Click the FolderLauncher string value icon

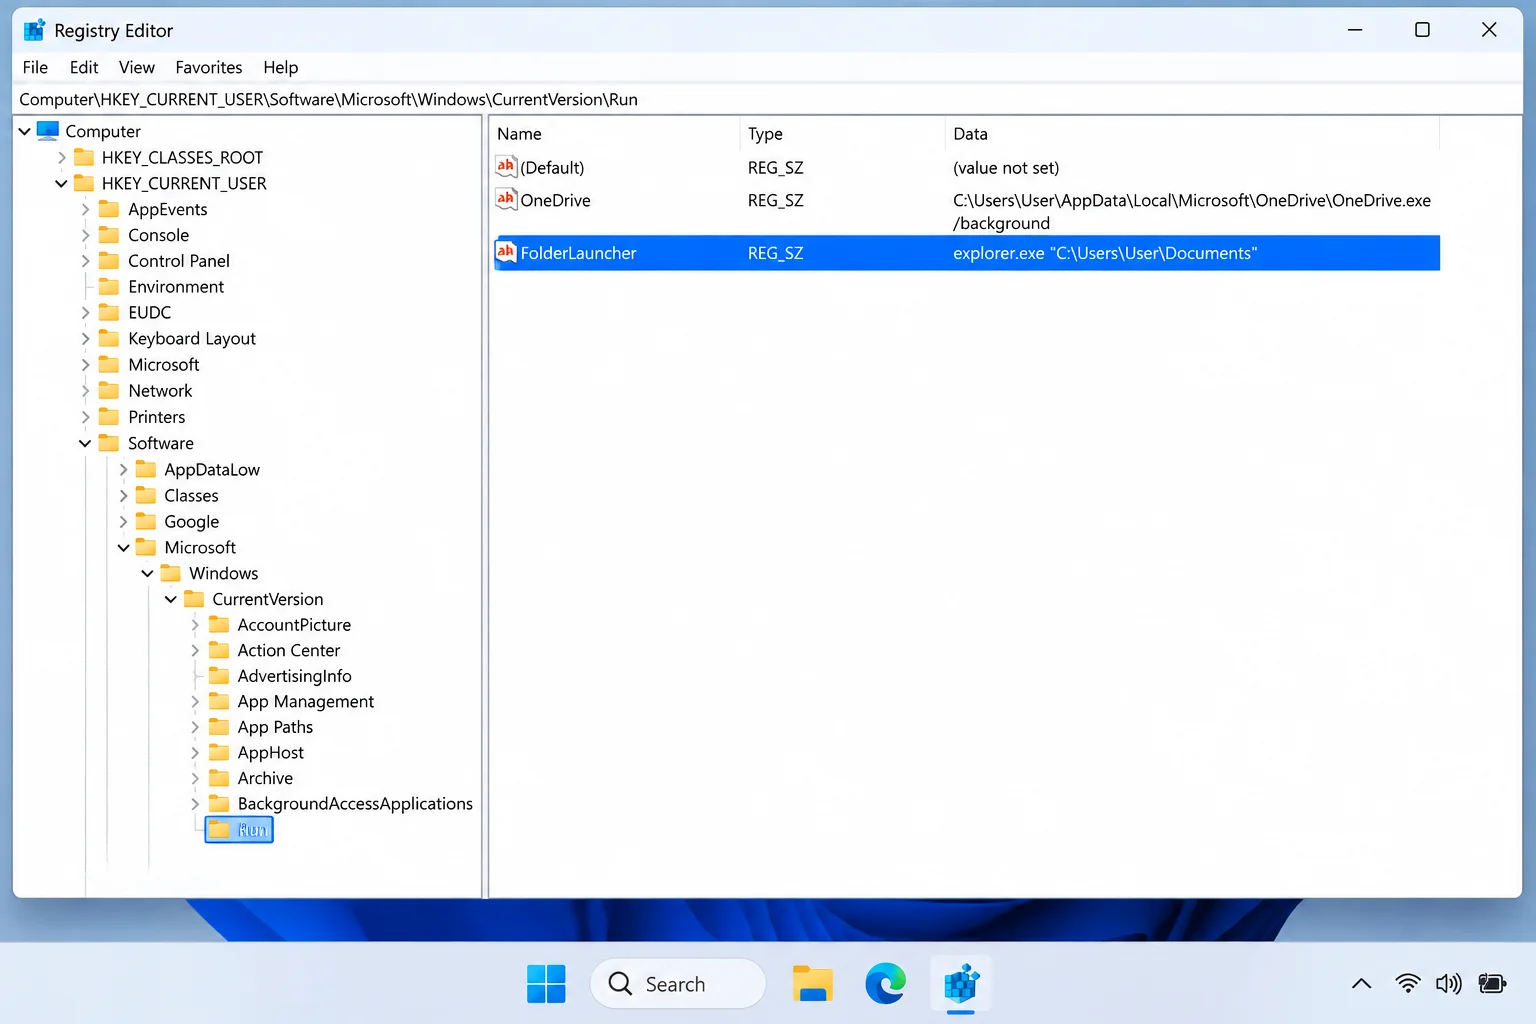point(506,253)
